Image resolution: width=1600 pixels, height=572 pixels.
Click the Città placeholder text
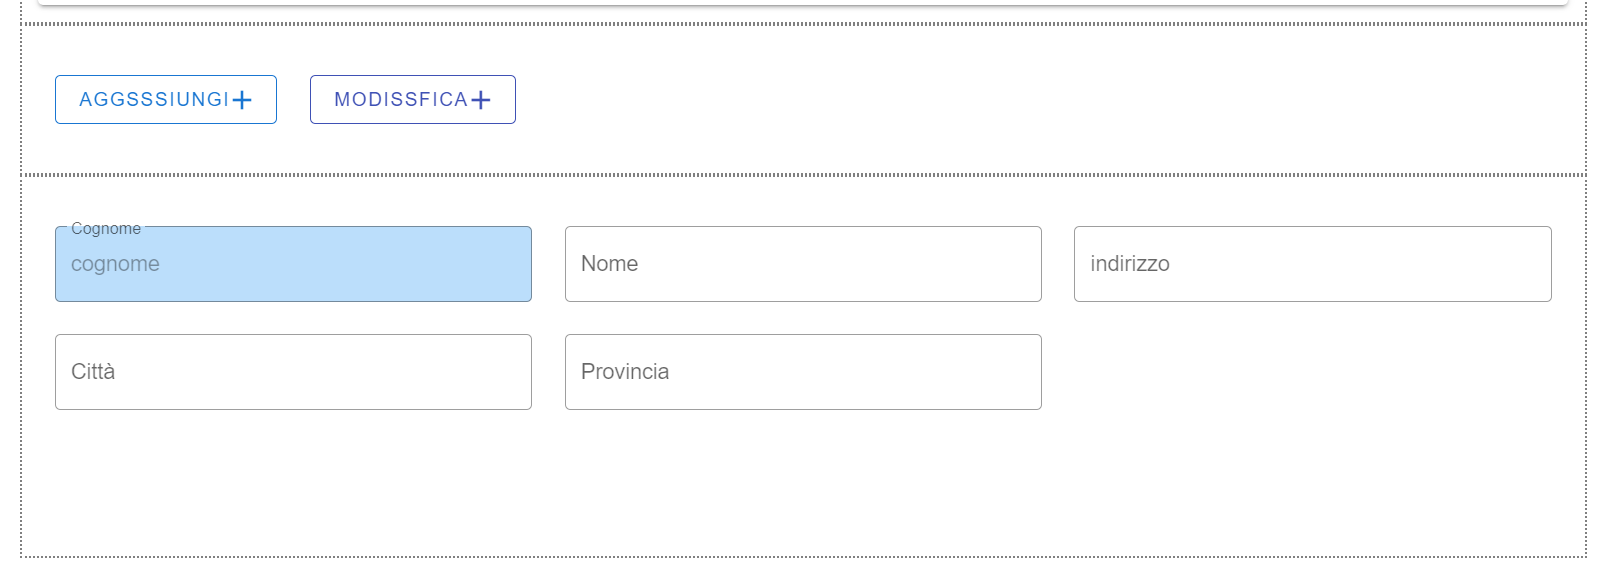tap(93, 372)
